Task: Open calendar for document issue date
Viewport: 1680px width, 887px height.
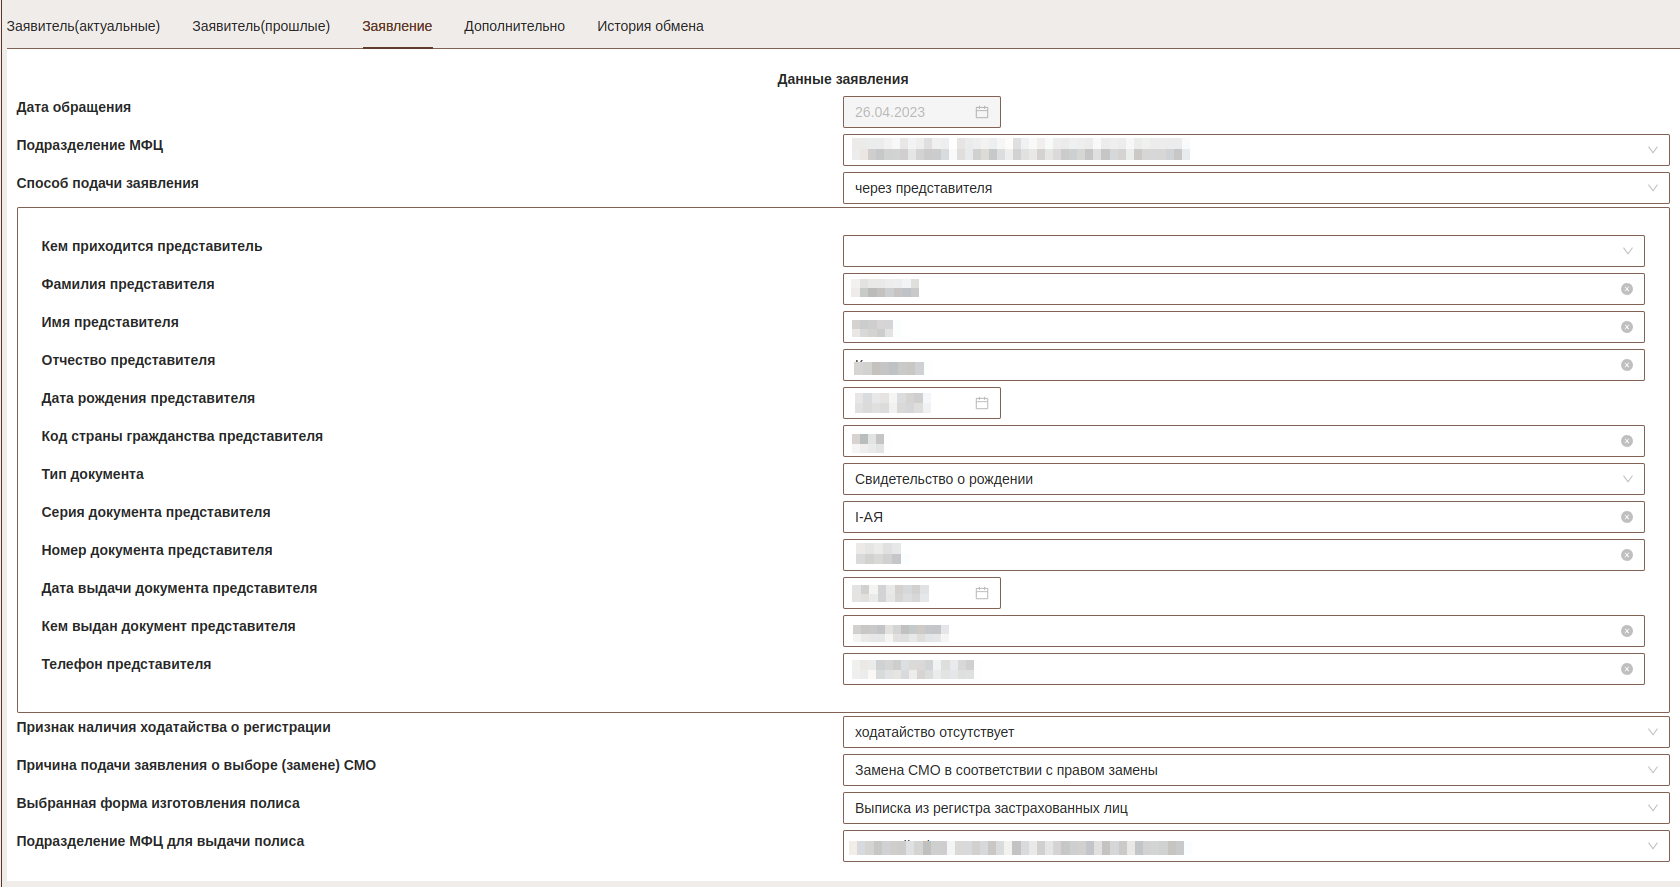Action: tap(981, 593)
